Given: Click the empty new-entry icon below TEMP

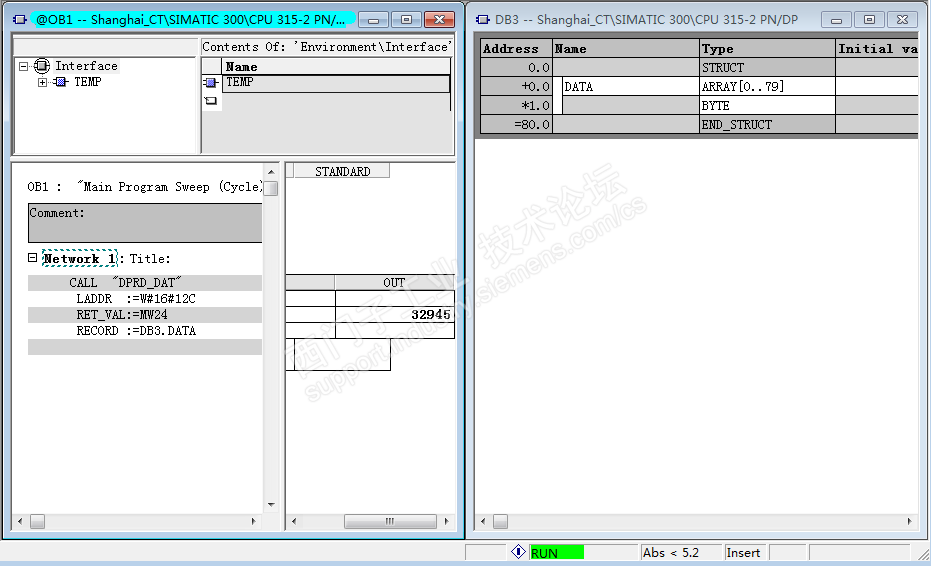Looking at the screenshot, I should click(211, 101).
